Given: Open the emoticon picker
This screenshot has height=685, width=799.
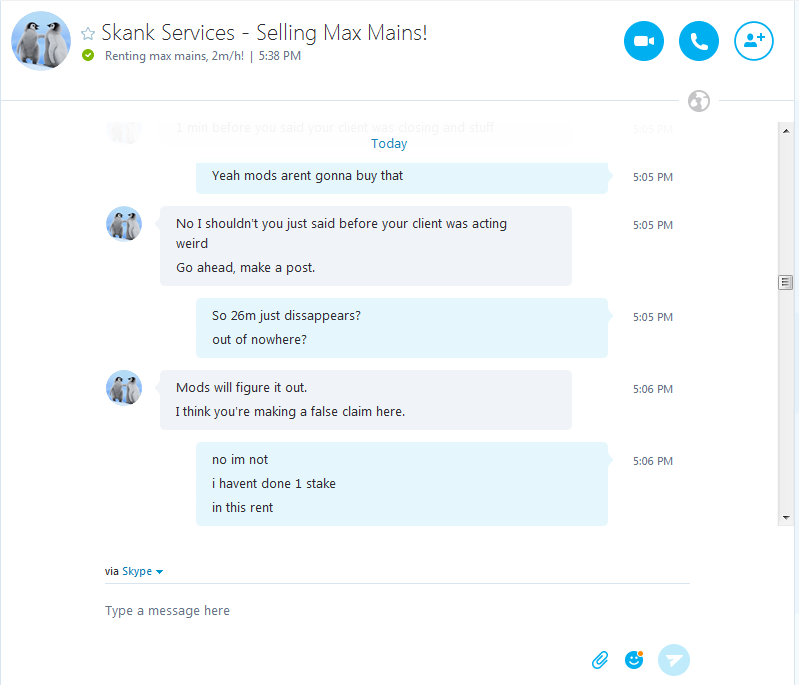Looking at the screenshot, I should pos(634,660).
